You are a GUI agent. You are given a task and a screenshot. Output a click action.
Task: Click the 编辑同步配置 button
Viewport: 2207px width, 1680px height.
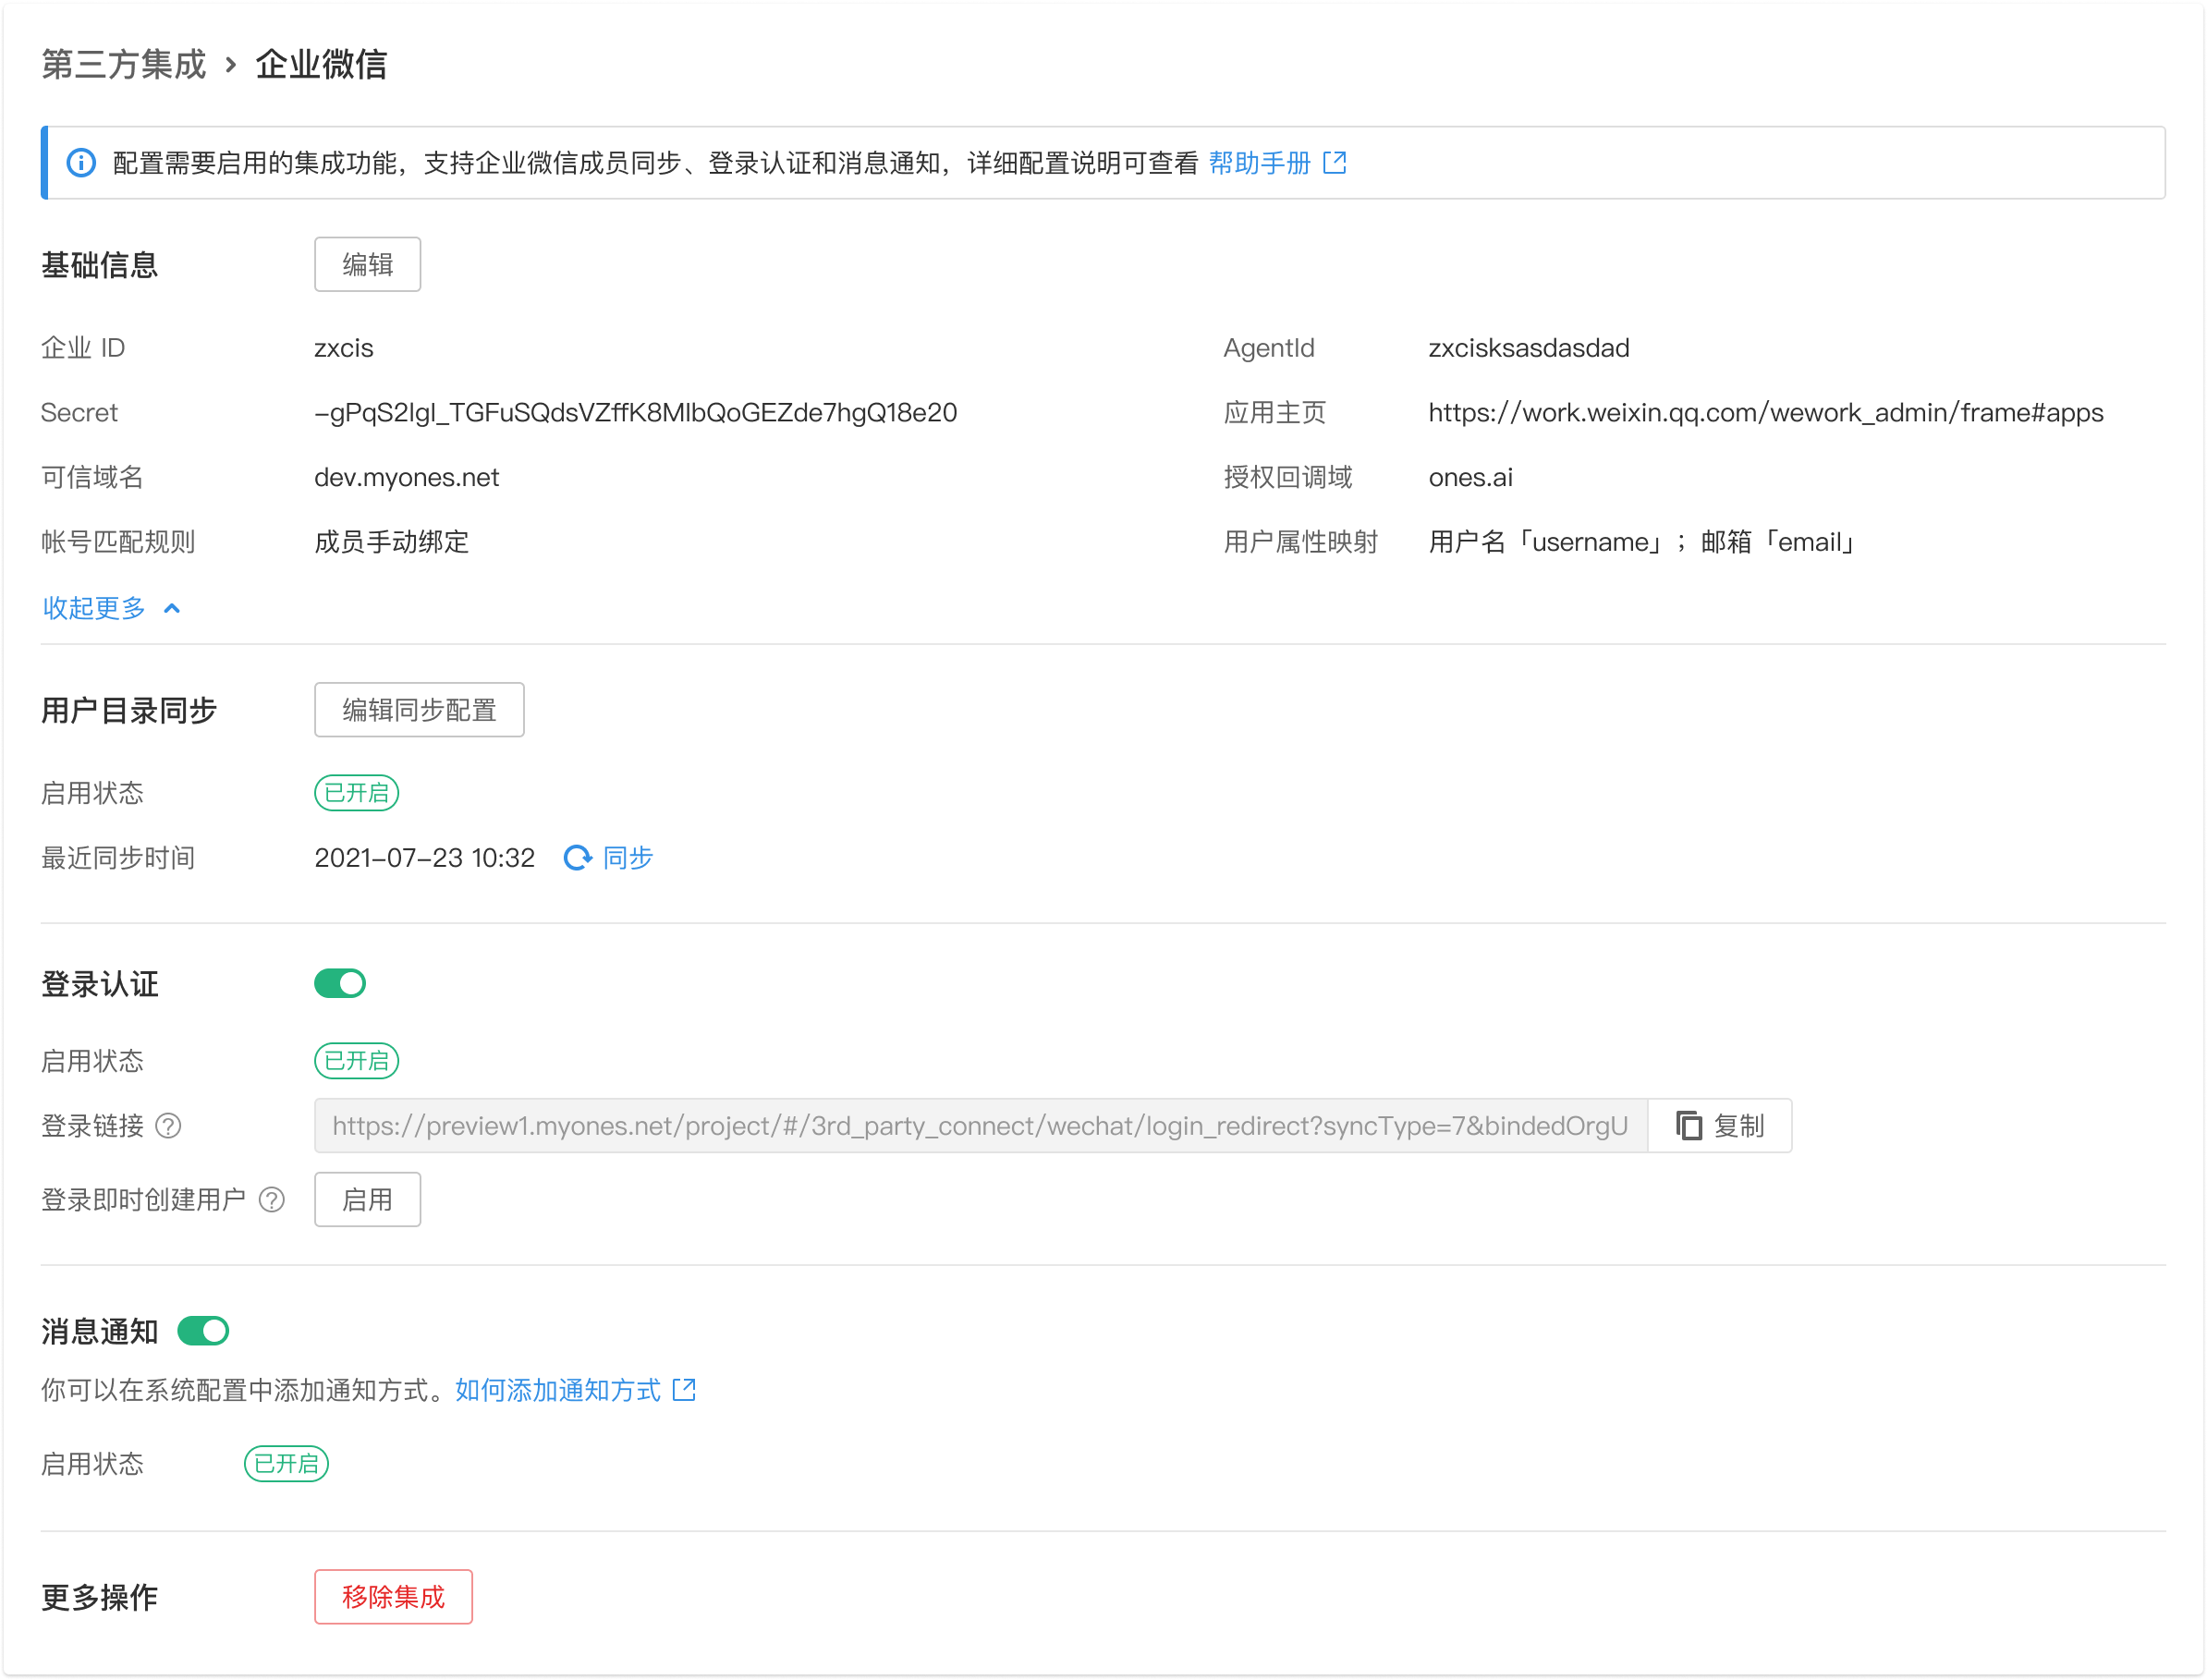coord(419,710)
